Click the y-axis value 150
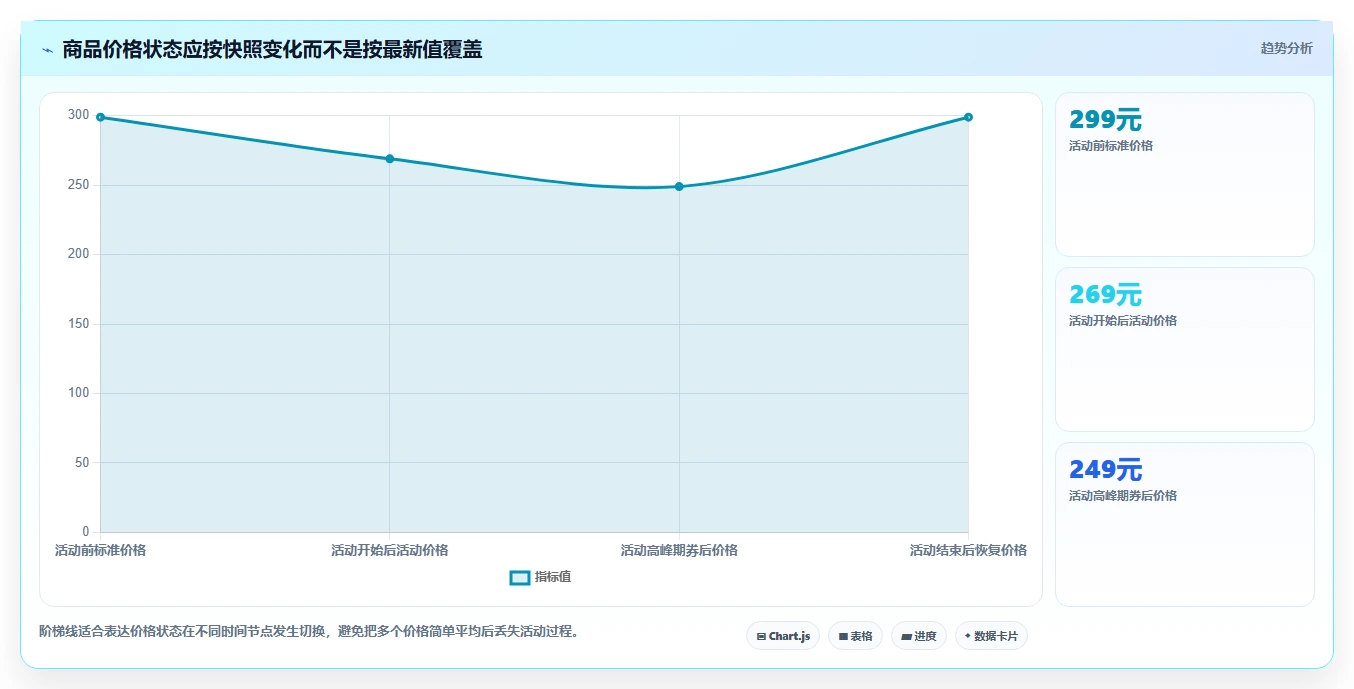The width and height of the screenshot is (1354, 689). tap(78, 324)
